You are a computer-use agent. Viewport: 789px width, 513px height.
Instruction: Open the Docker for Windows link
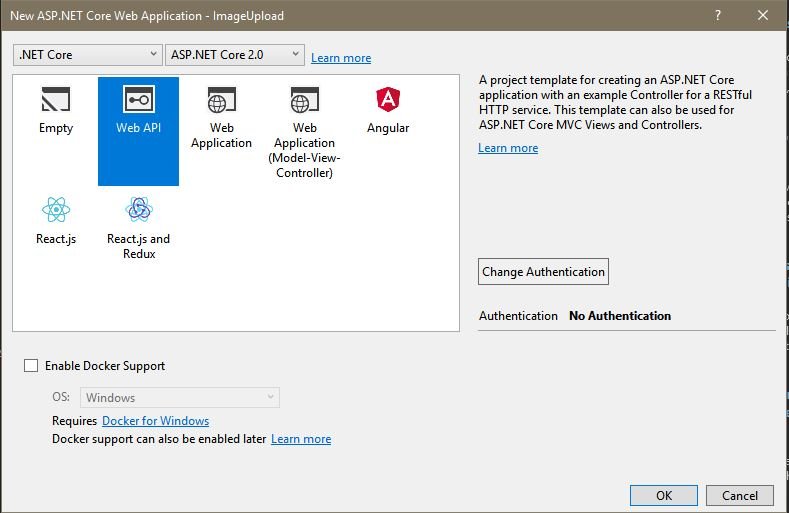[x=155, y=421]
